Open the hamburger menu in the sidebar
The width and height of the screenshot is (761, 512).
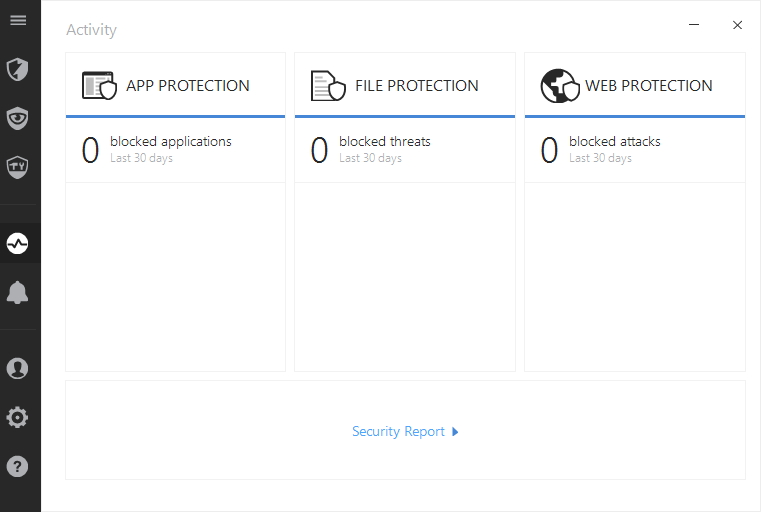[17, 20]
